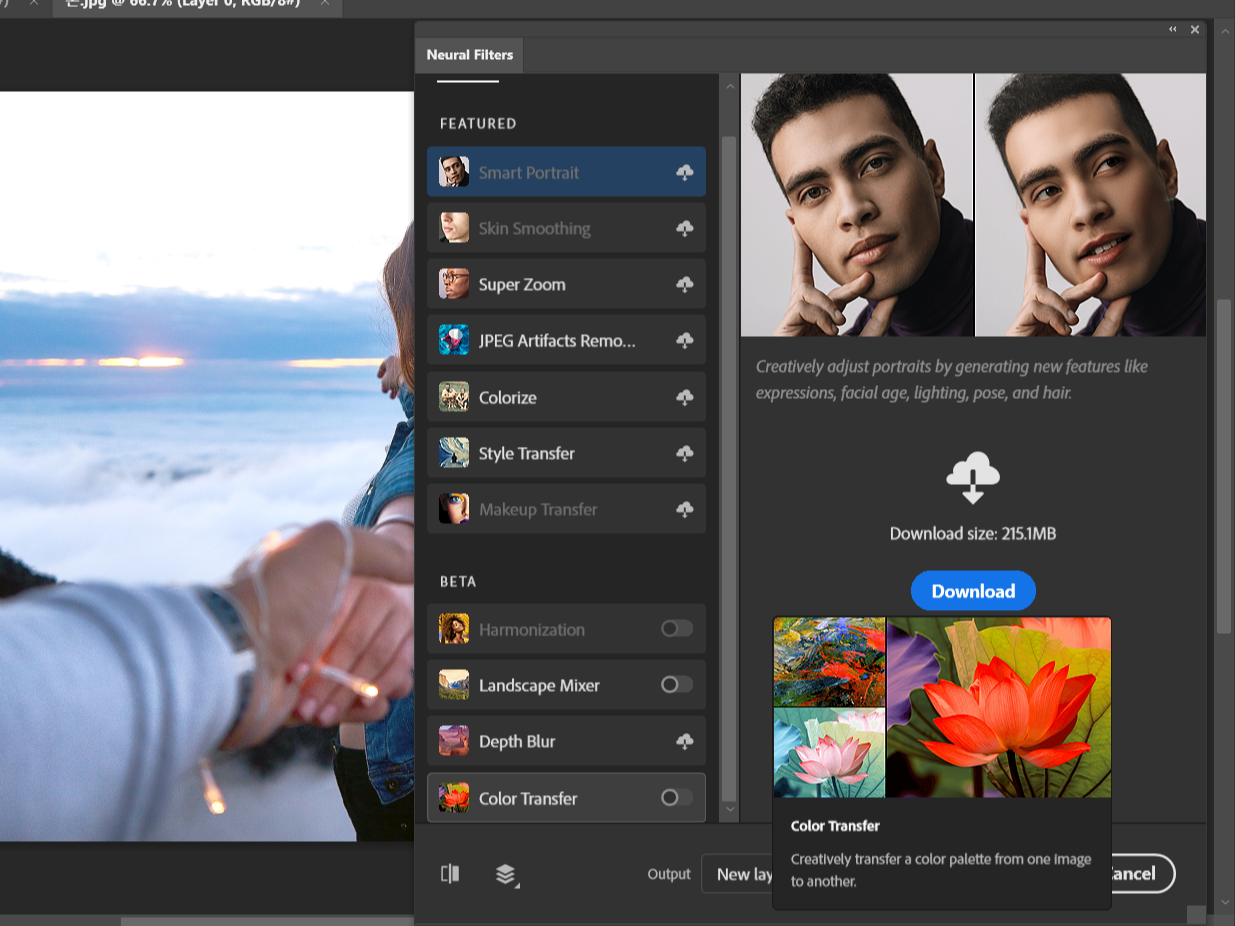The height and width of the screenshot is (926, 1235).
Task: Close the inactive document tab at left
Action: 35,5
